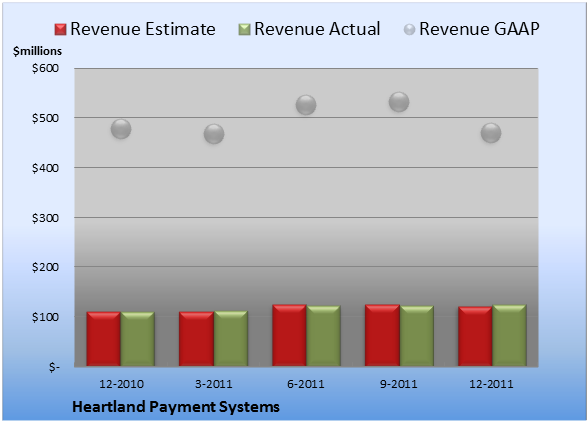588x422 pixels.
Task: Click the green actual bar for 3-2011
Action: click(x=231, y=338)
